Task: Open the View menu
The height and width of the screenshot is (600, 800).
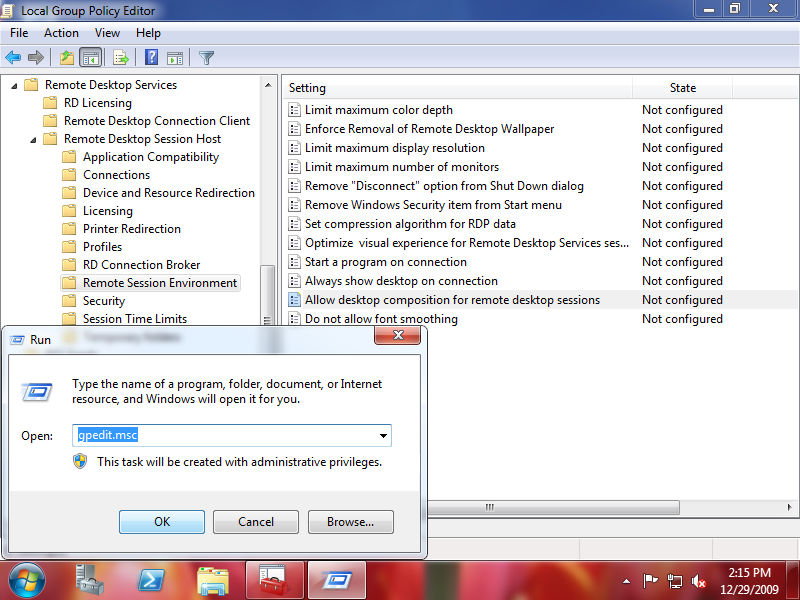Action: coord(107,33)
